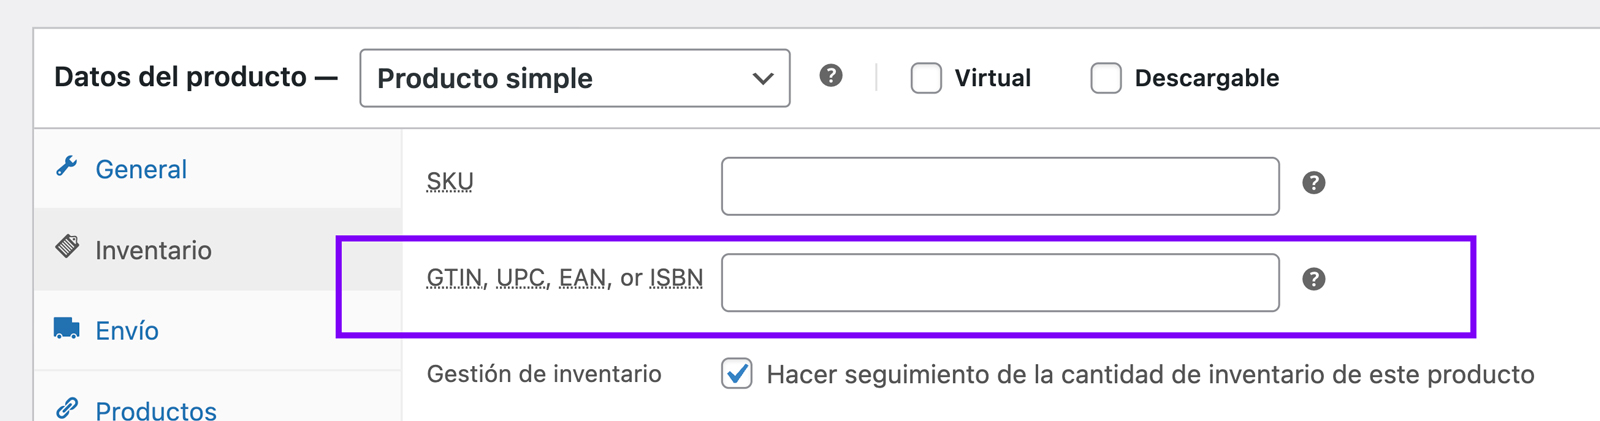Click the tag icon beside Inventario
The height and width of the screenshot is (421, 1600).
point(67,246)
